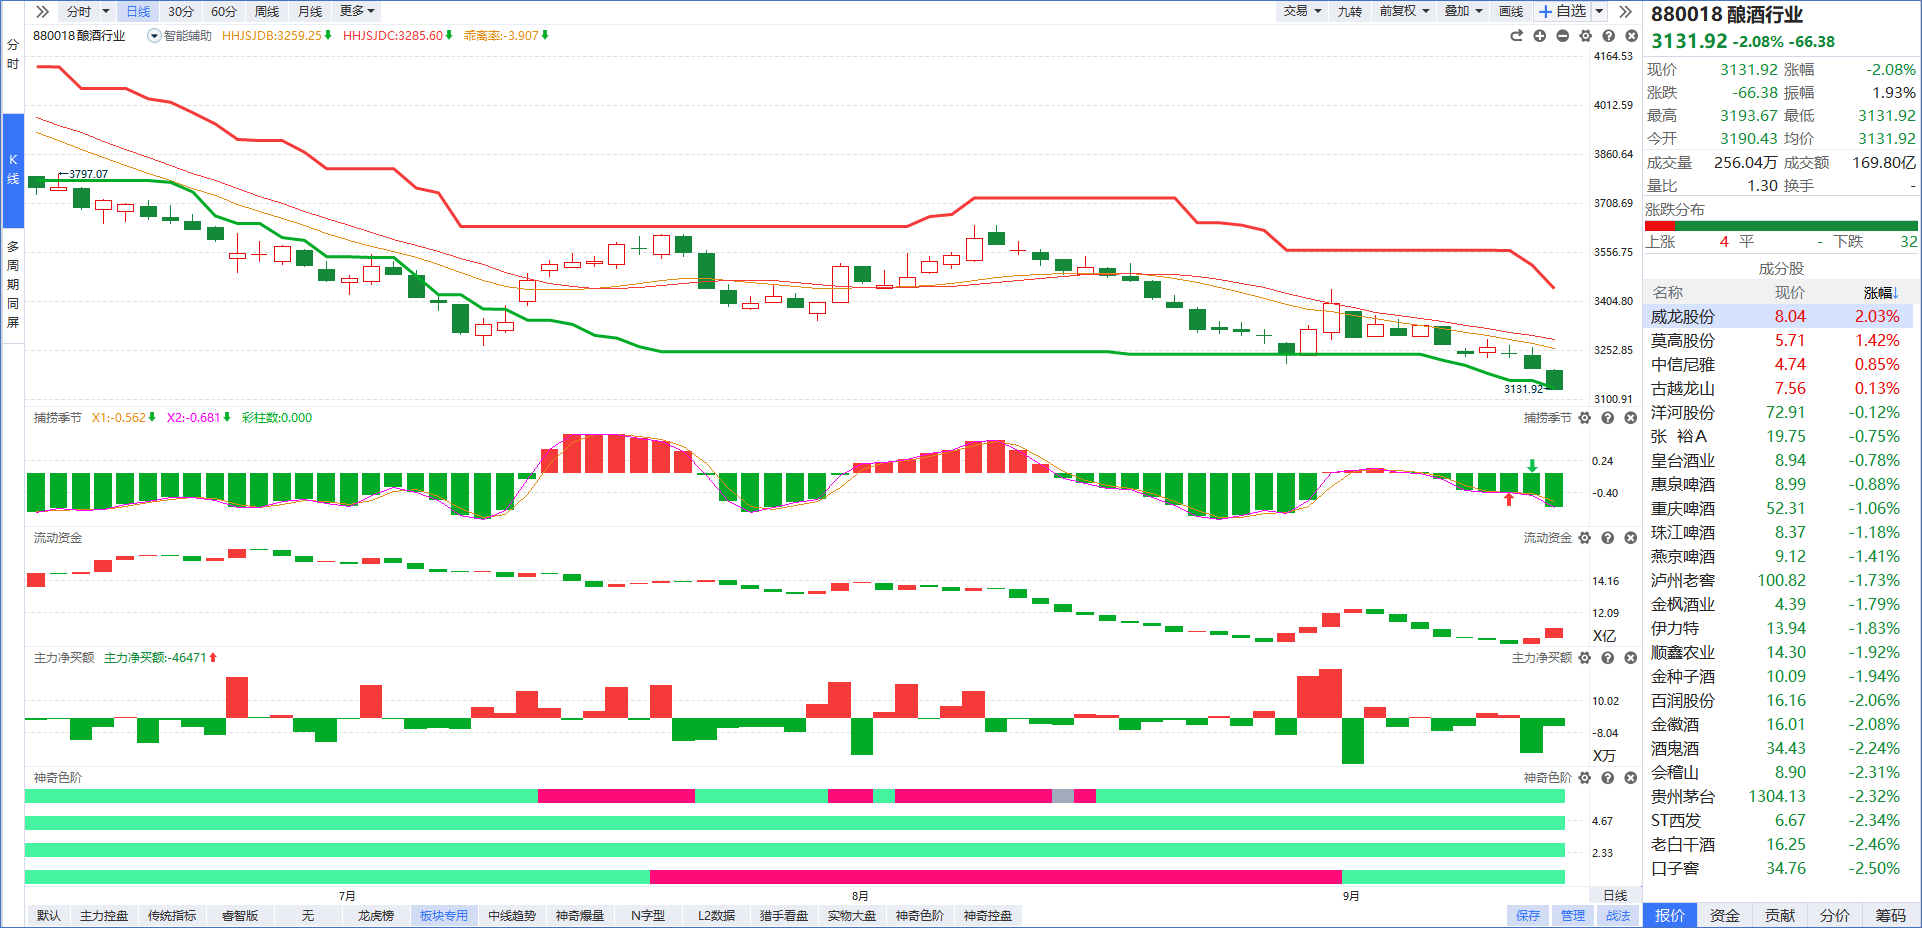Open help icon for 神奇色阶 panel
Viewport: 1922px width, 928px height.
(x=1608, y=778)
